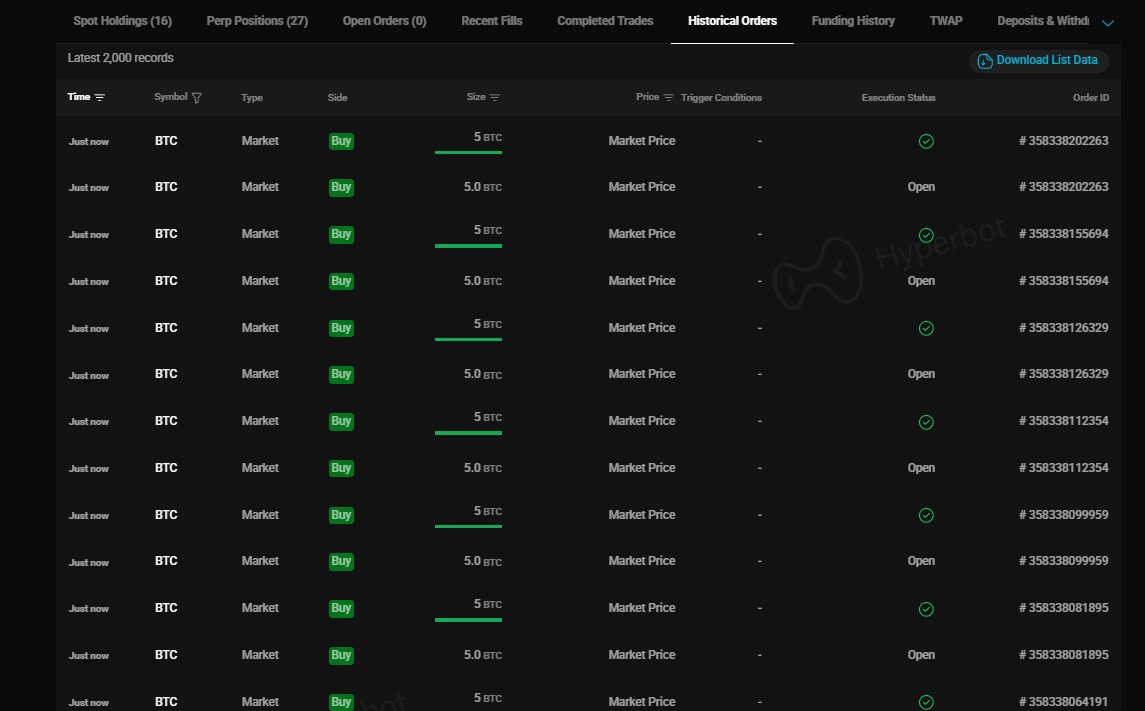Image resolution: width=1145 pixels, height=711 pixels.
Task: Open the Completed Trades tab
Action: coord(605,21)
